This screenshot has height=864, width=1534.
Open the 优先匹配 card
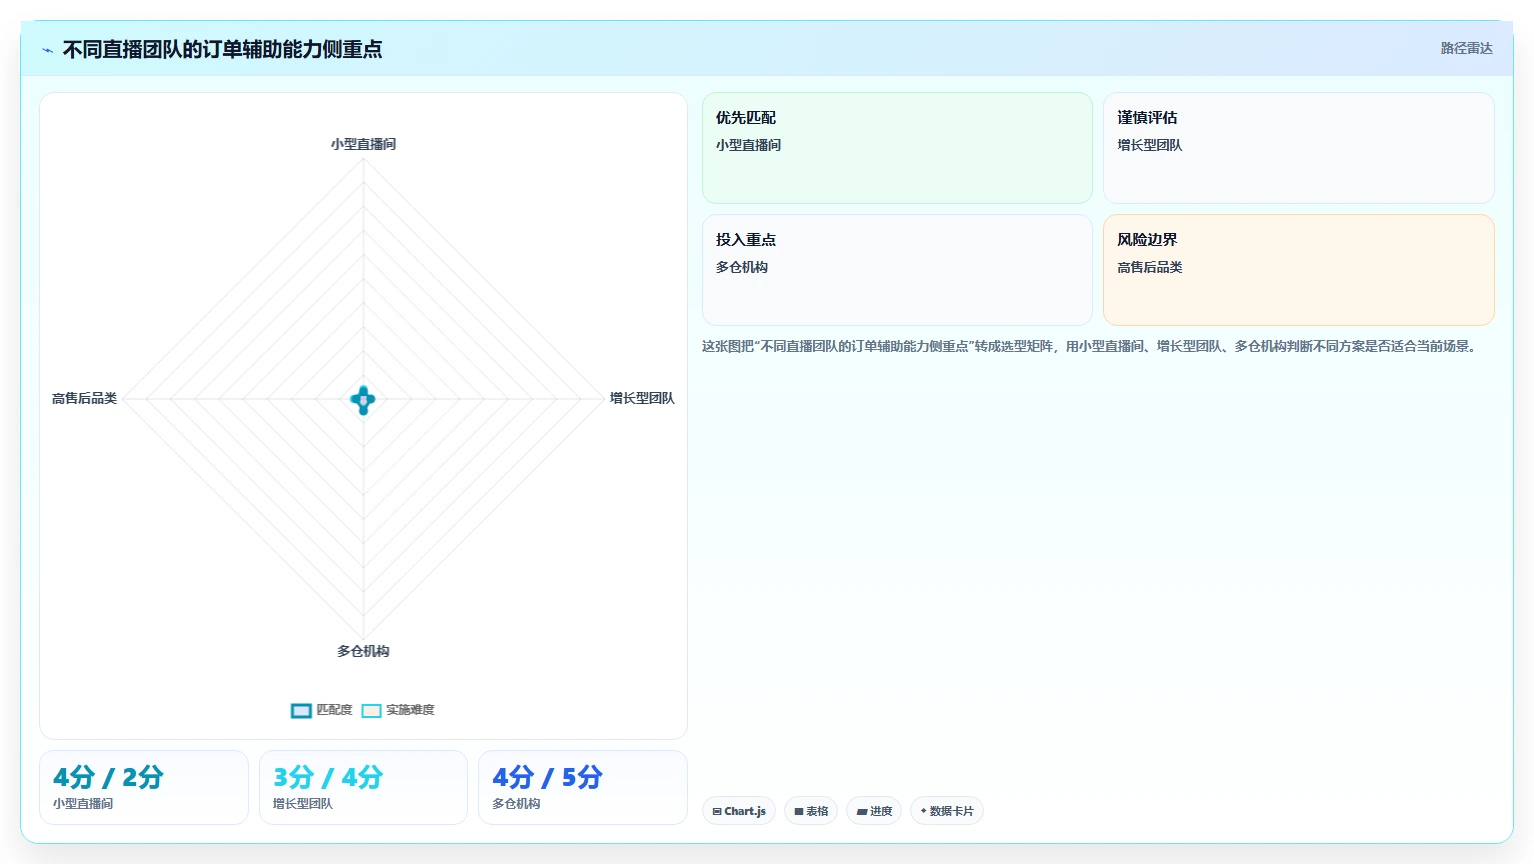897,148
